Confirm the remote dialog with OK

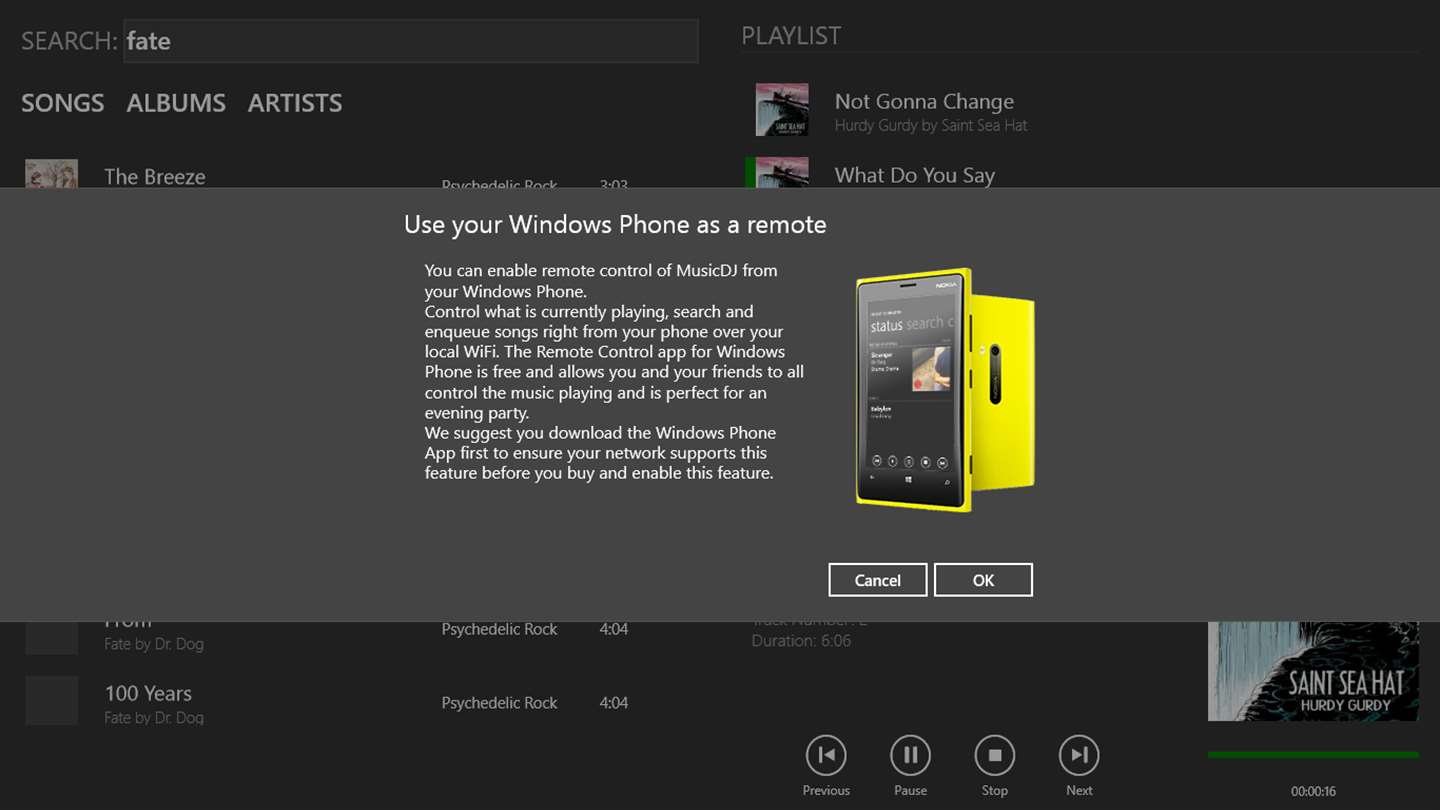point(983,580)
